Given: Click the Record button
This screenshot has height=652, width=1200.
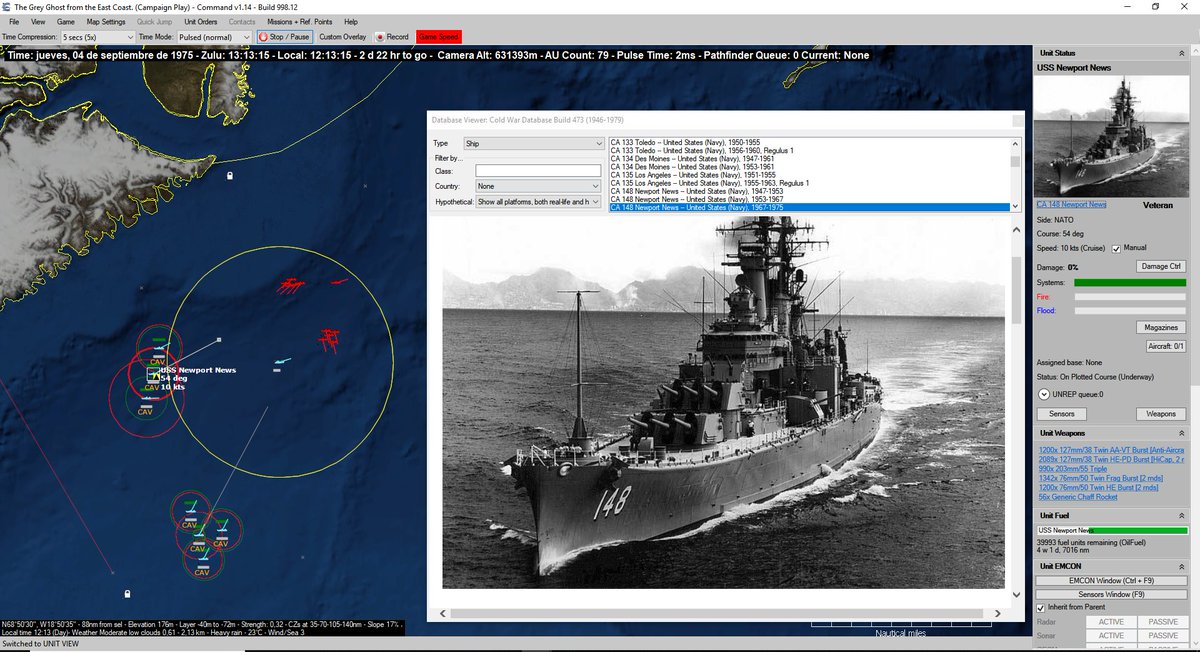Looking at the screenshot, I should (x=392, y=36).
